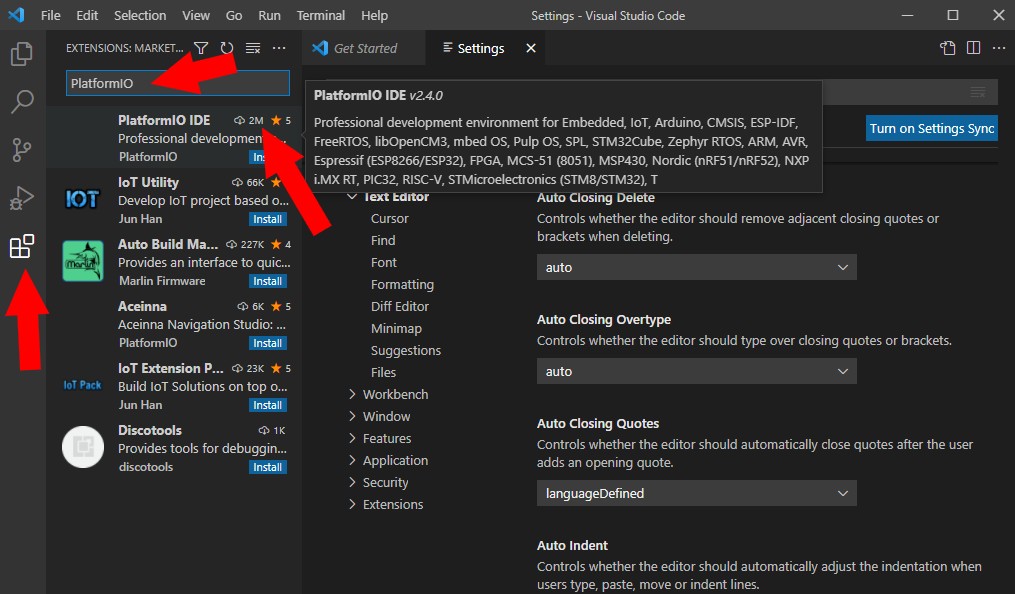Collapse the Text Editor settings section

pos(352,197)
